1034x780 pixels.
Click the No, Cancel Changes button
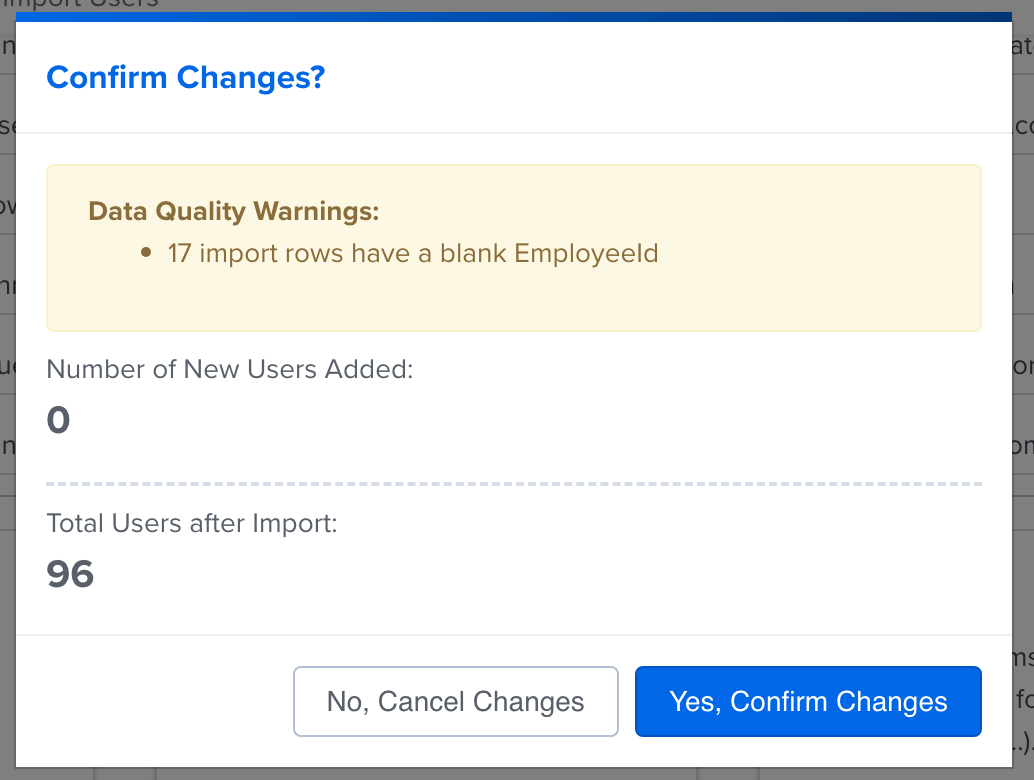455,701
